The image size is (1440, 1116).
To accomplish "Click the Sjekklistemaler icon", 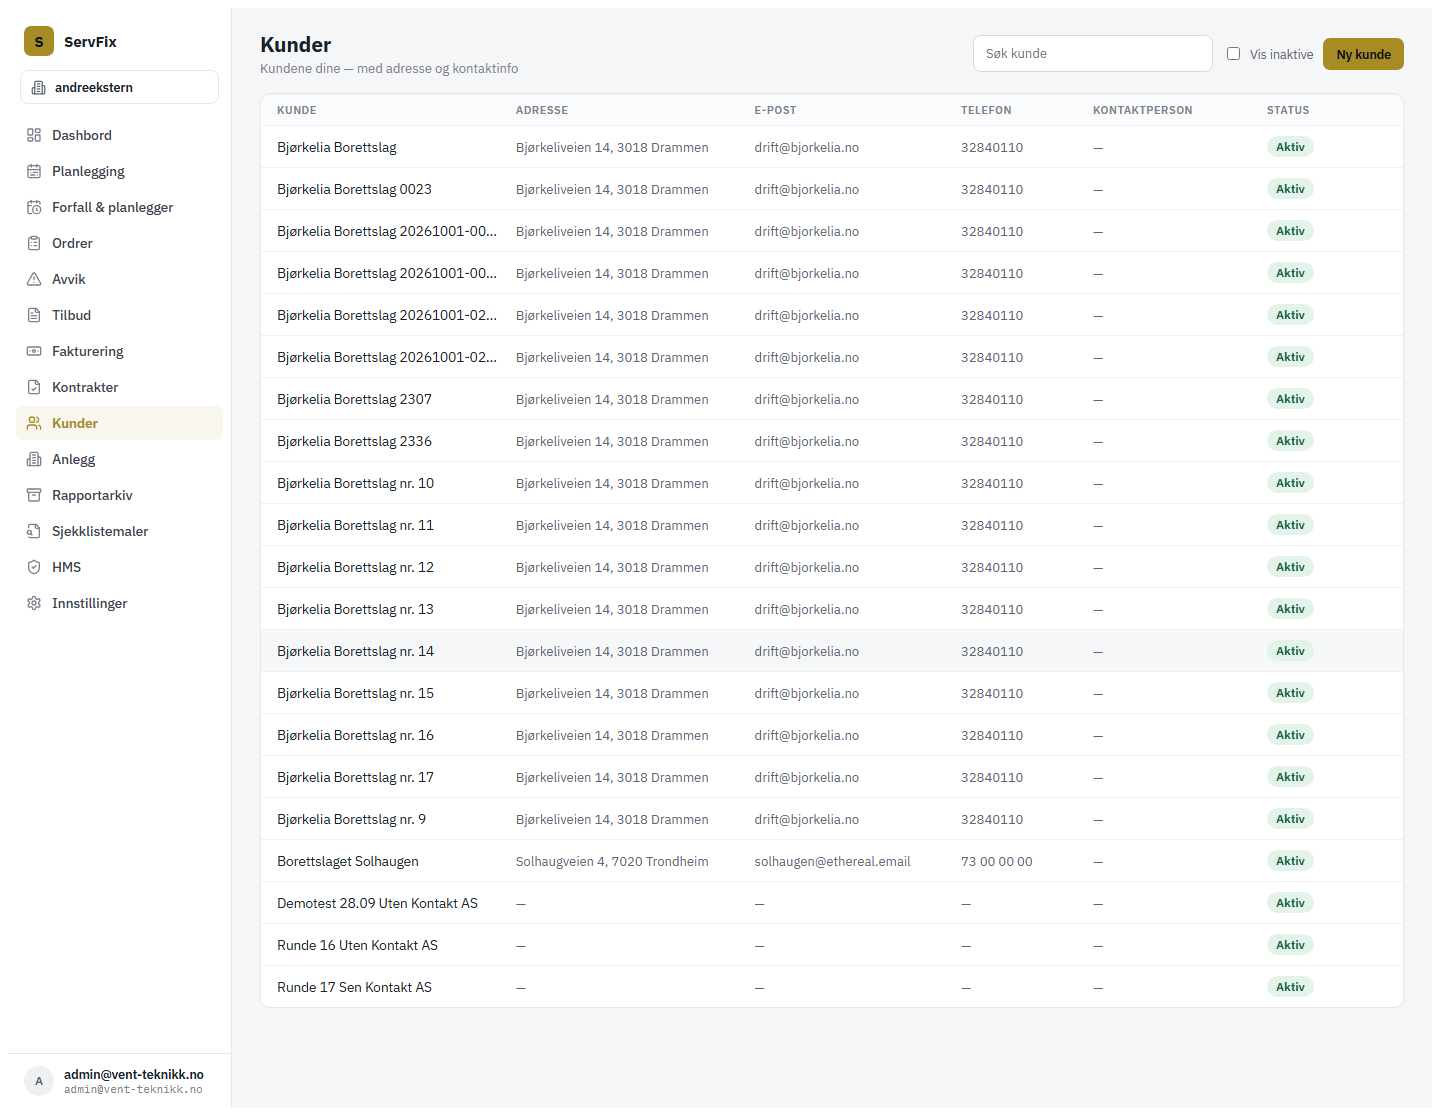I will [x=34, y=531].
